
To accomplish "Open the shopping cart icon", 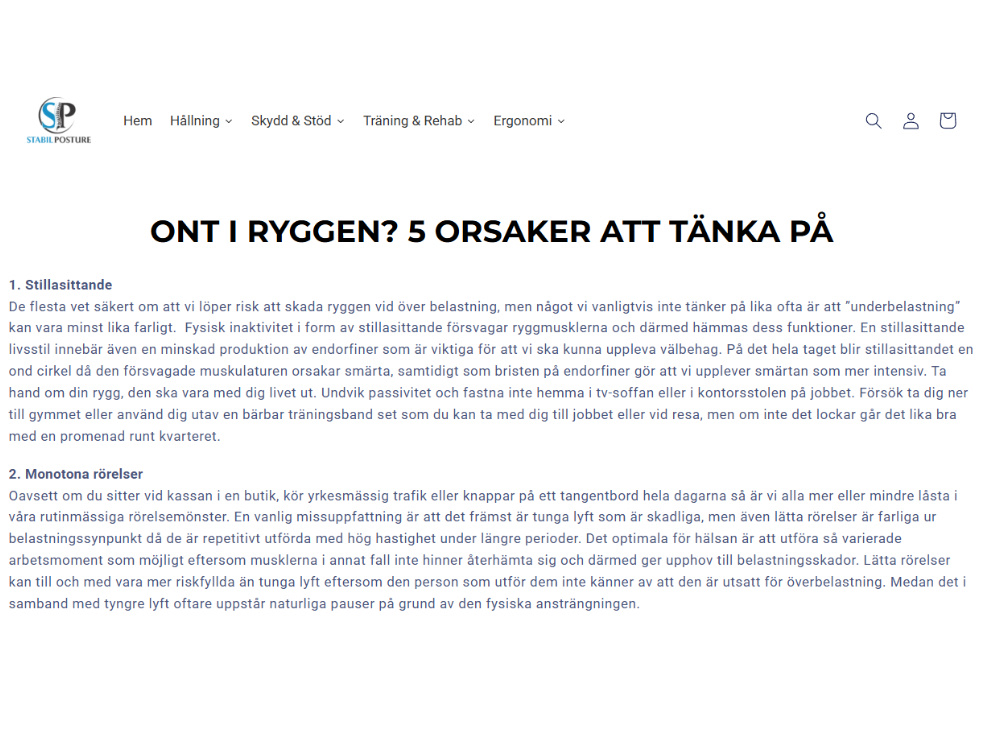I will point(948,121).
